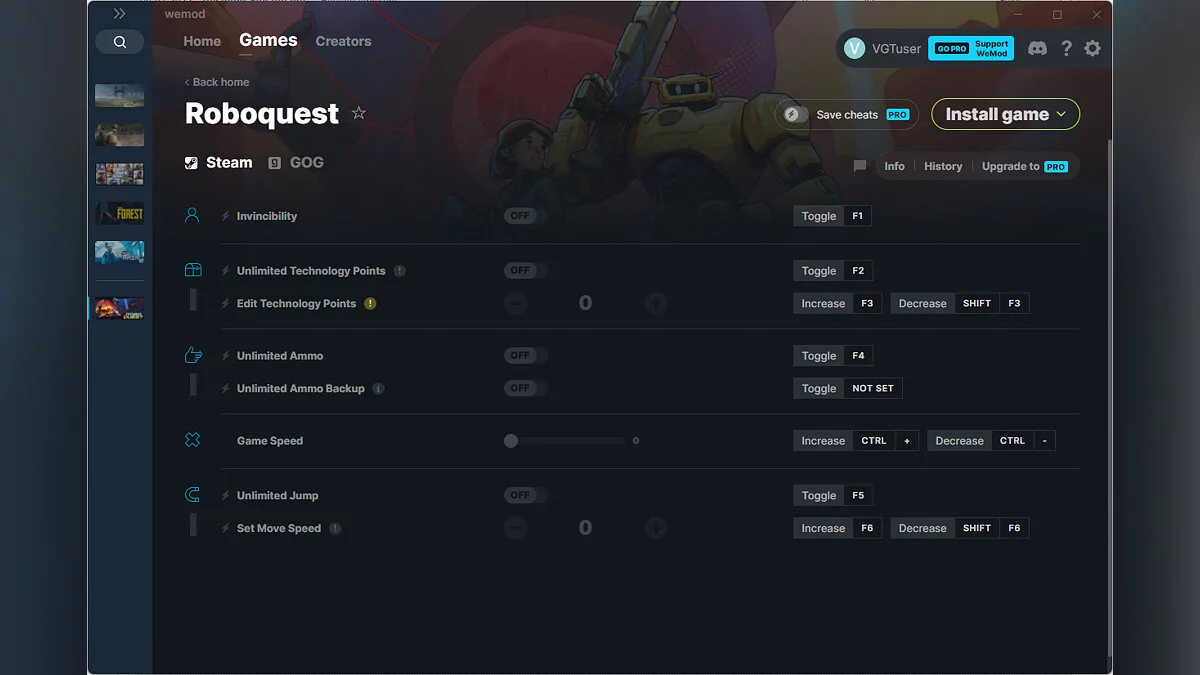This screenshot has height=675, width=1200.
Task: Open the Discord icon in header
Action: [x=1037, y=48]
